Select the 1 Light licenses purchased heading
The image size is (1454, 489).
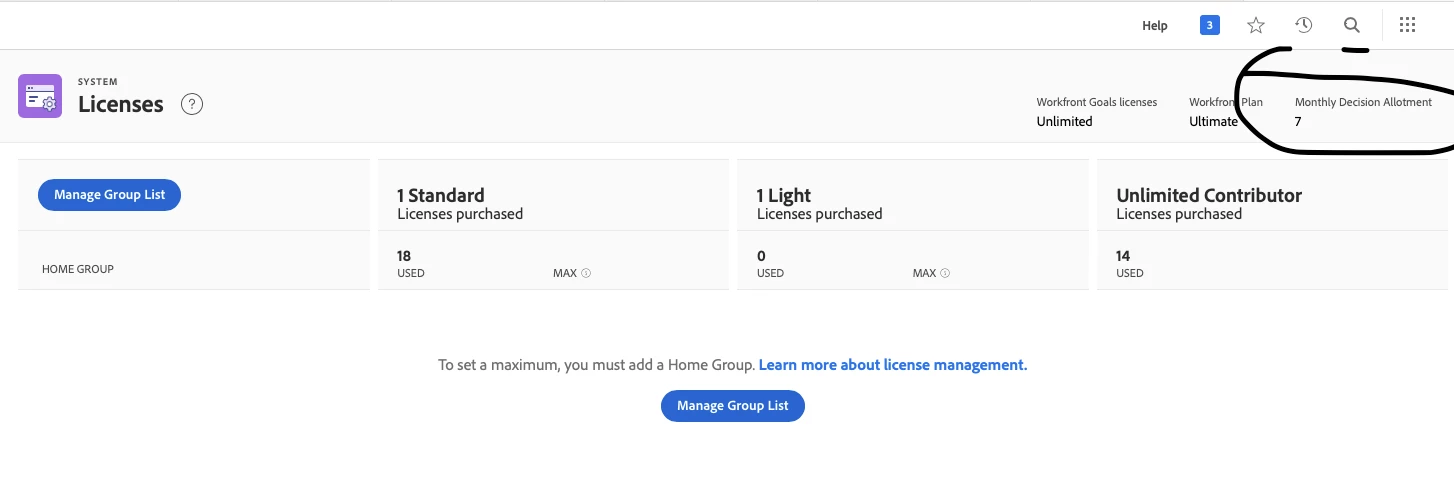coord(784,195)
